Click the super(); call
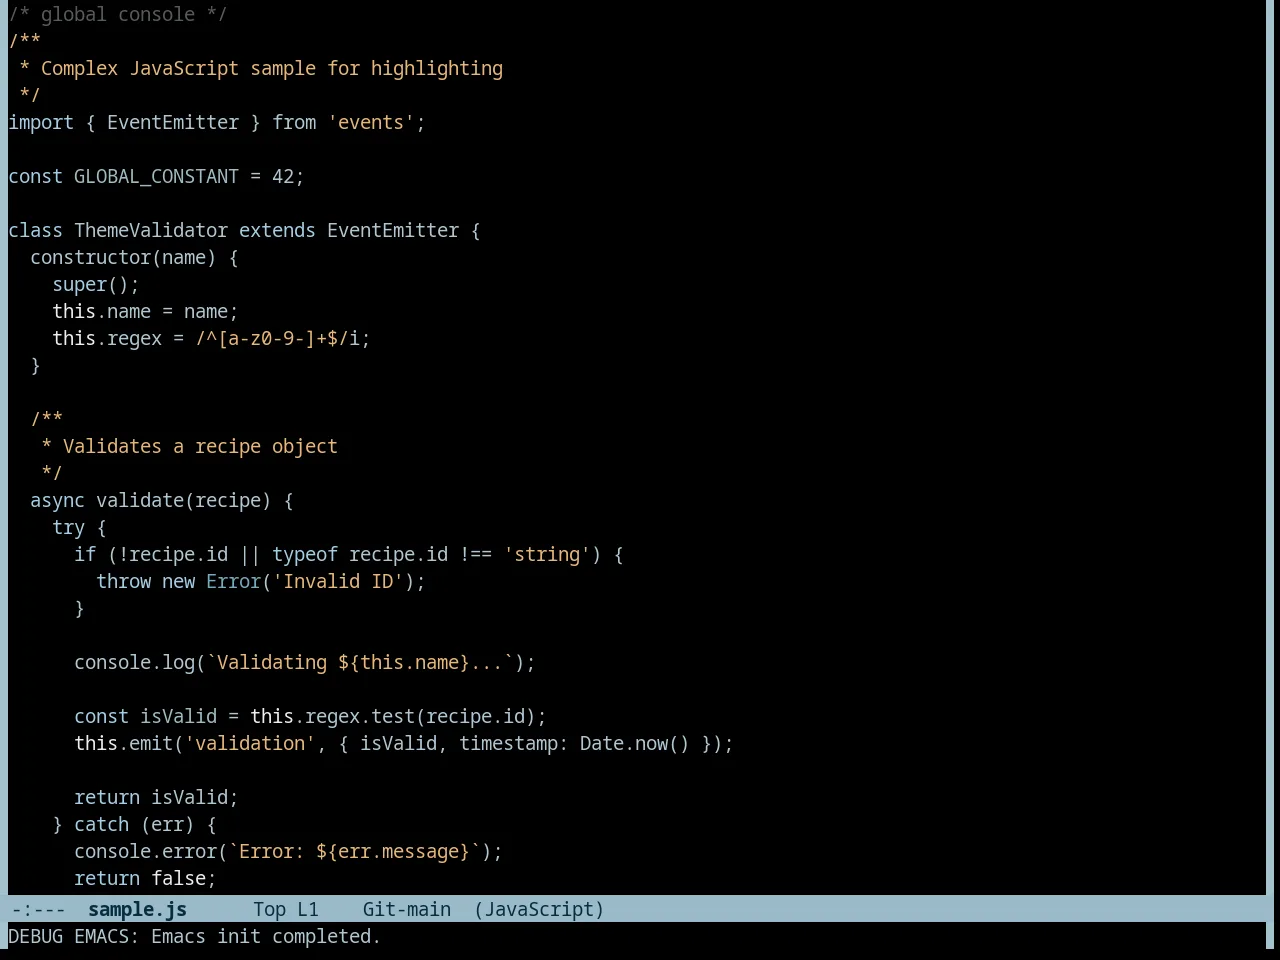Screen dimensions: 1280x960 (96, 285)
